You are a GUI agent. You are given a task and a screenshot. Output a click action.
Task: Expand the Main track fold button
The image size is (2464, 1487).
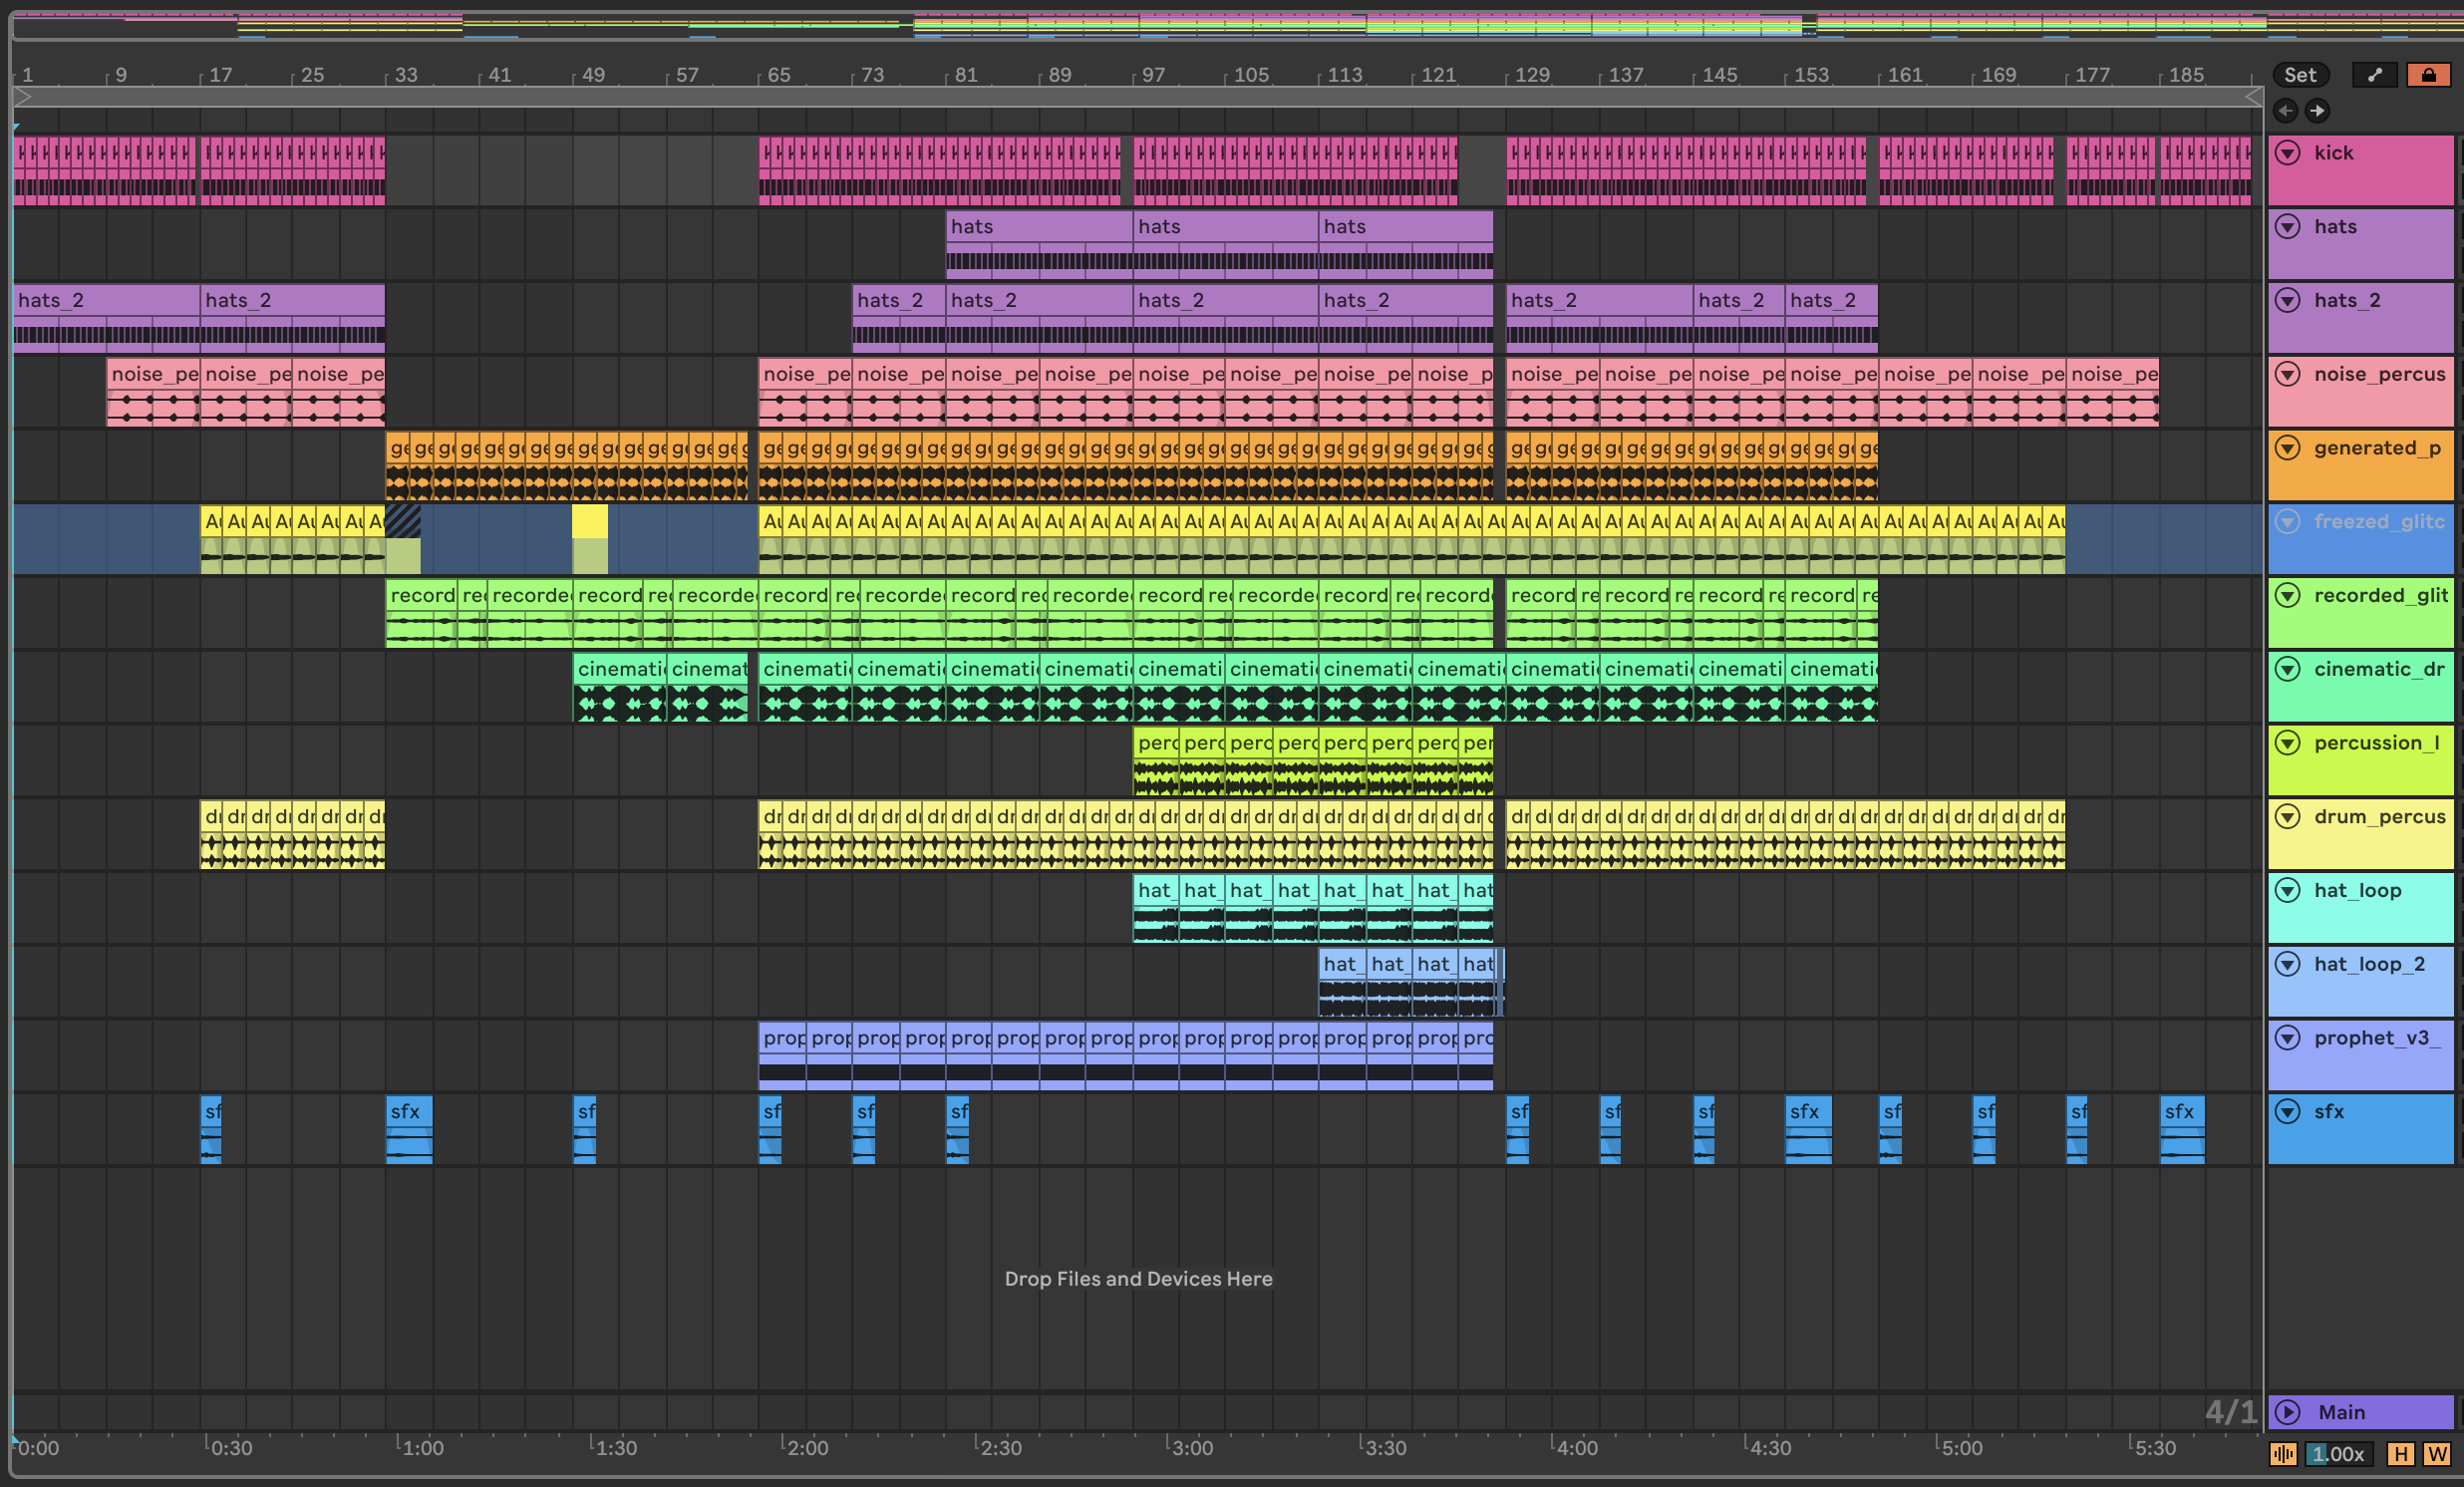(x=2288, y=1412)
